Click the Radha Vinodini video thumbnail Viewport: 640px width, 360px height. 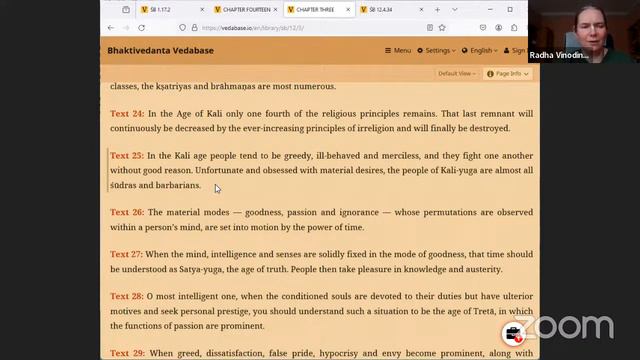(584, 31)
